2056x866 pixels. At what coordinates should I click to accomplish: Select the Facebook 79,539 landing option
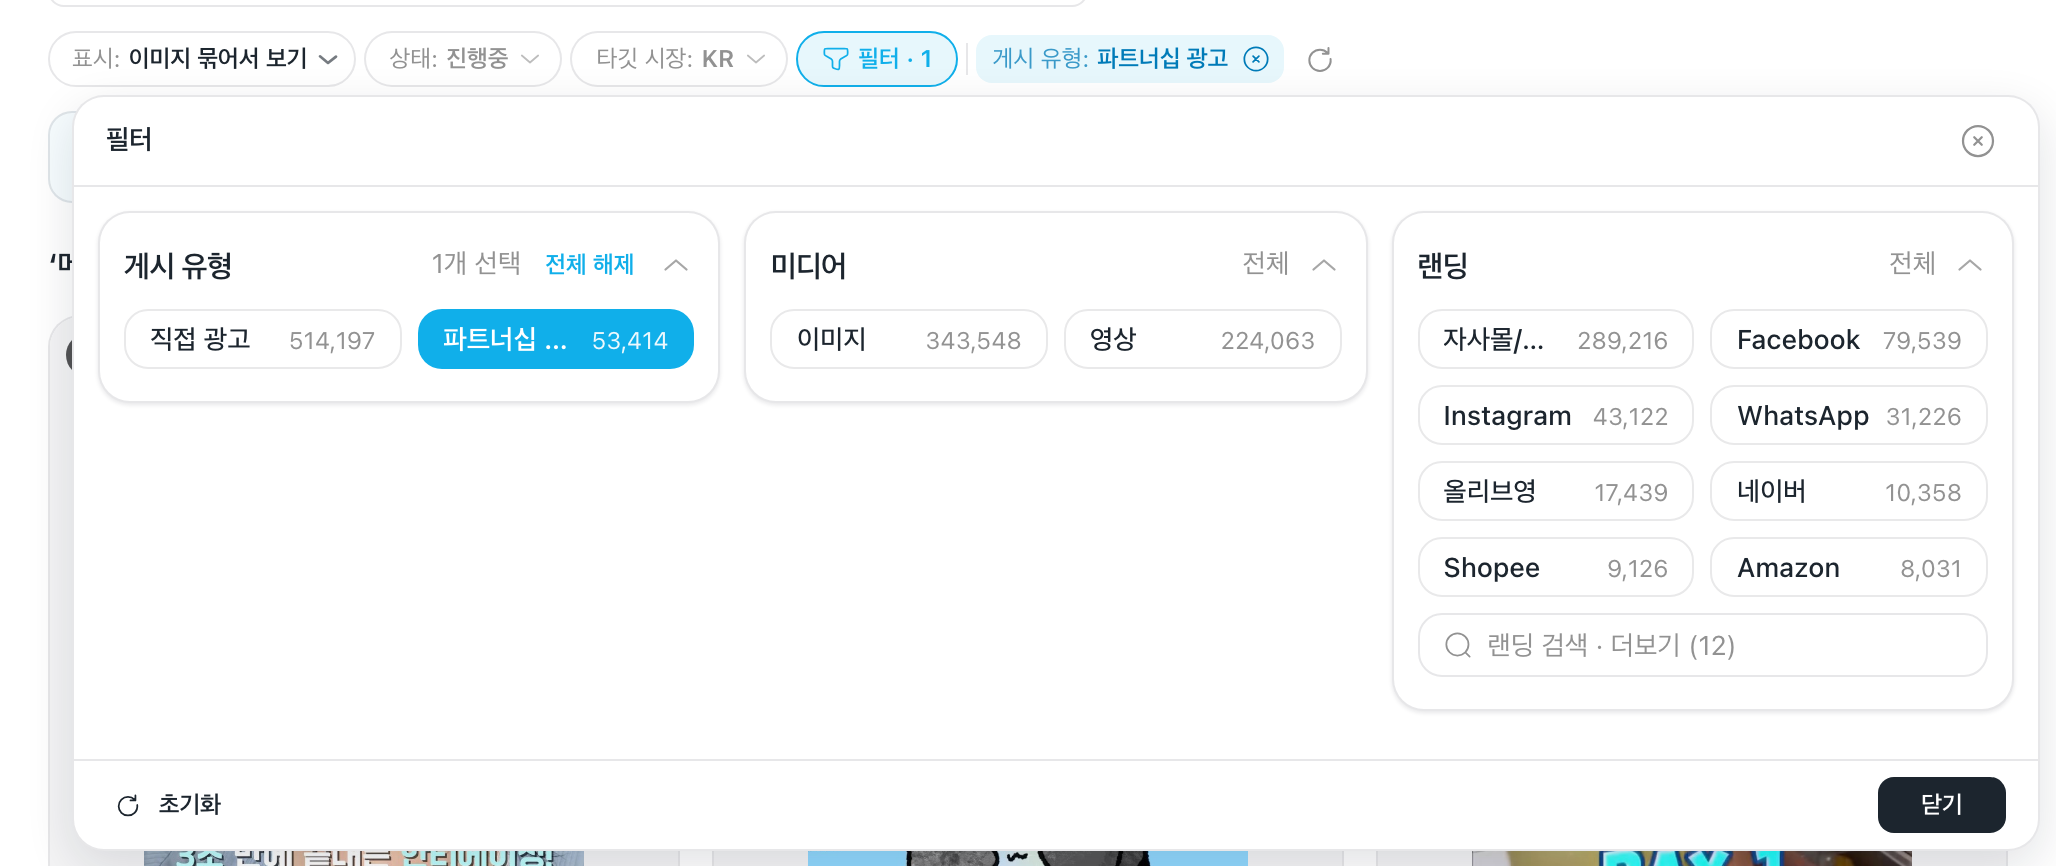tap(1848, 340)
